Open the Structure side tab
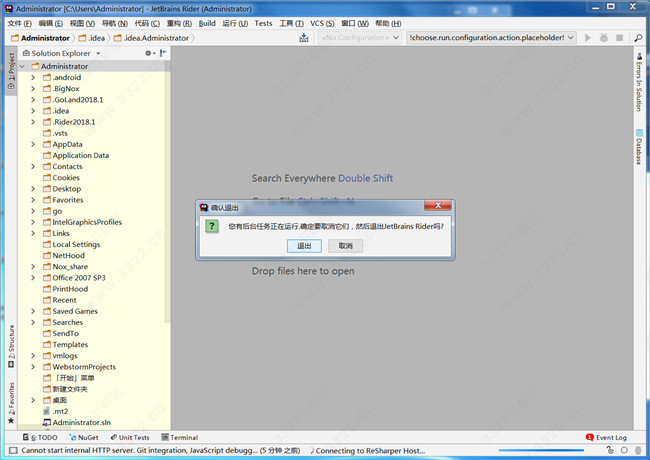 pos(11,346)
